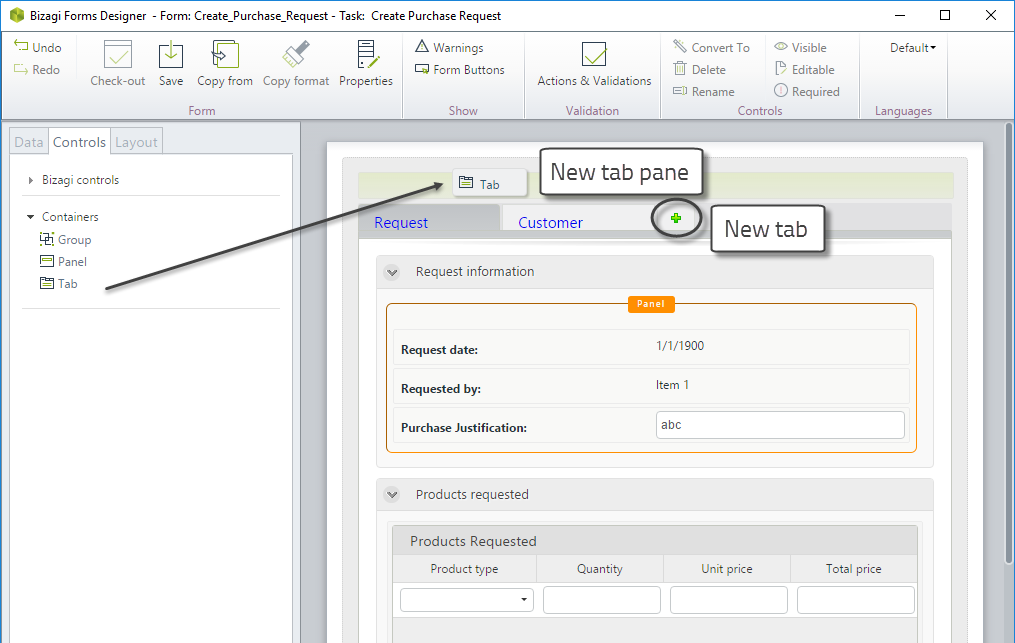
Task: Click the Product type column header
Action: (x=464, y=569)
